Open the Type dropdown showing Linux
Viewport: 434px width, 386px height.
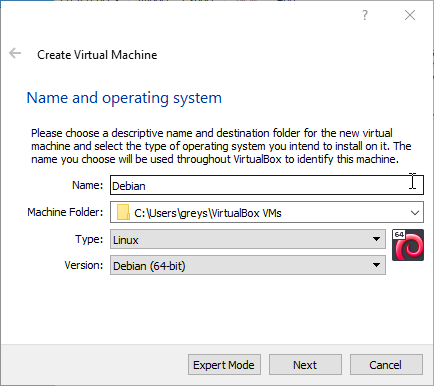[248, 239]
